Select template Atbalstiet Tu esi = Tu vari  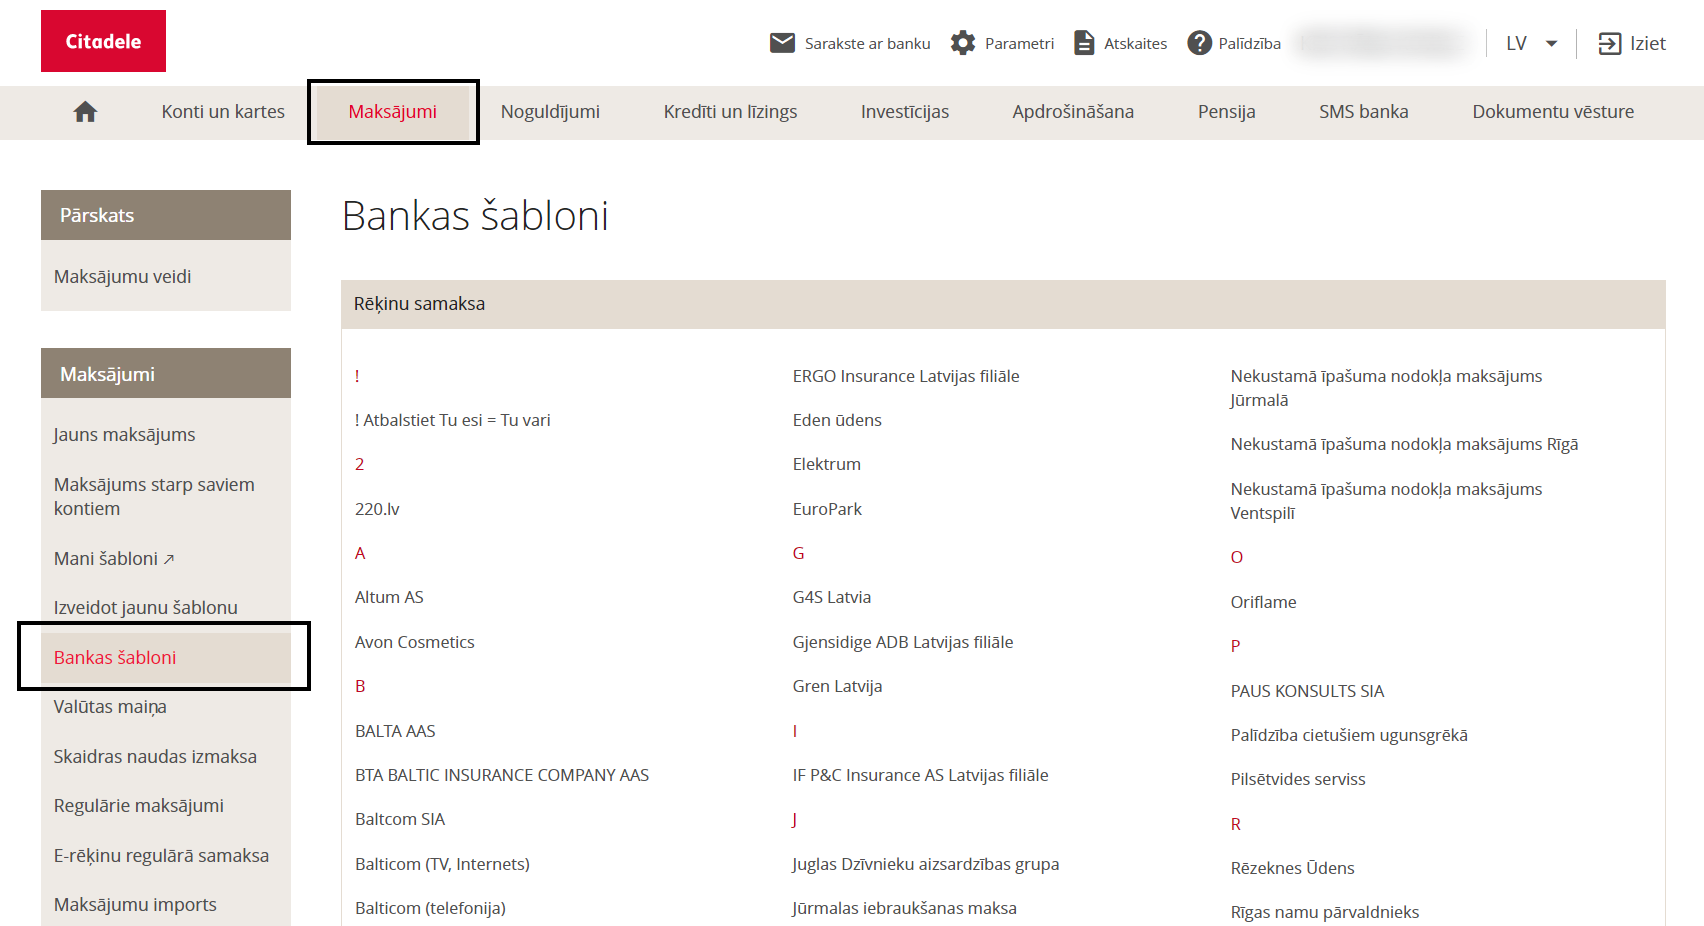(452, 421)
